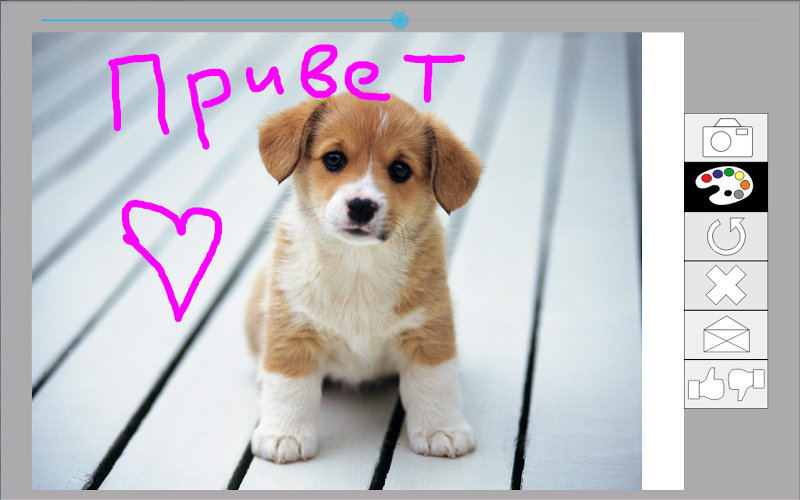Open the color palette tool

pos(726,187)
